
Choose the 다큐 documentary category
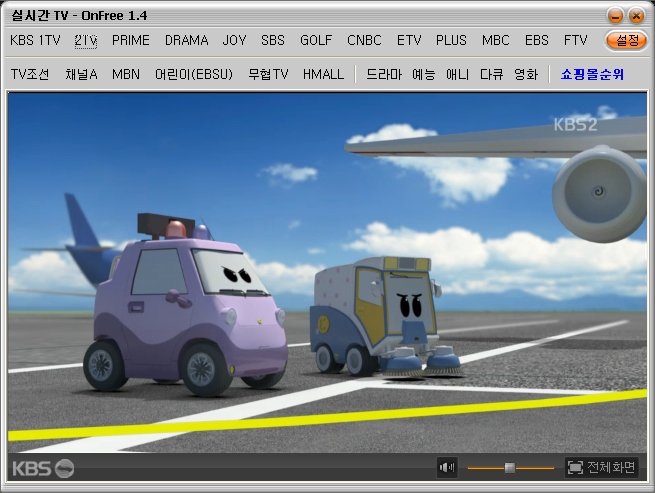[491, 74]
